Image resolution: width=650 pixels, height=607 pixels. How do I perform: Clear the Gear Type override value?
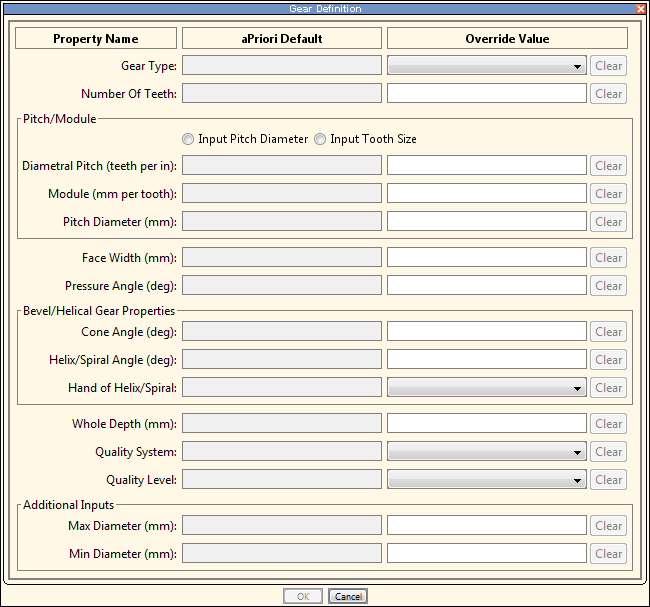[x=608, y=66]
